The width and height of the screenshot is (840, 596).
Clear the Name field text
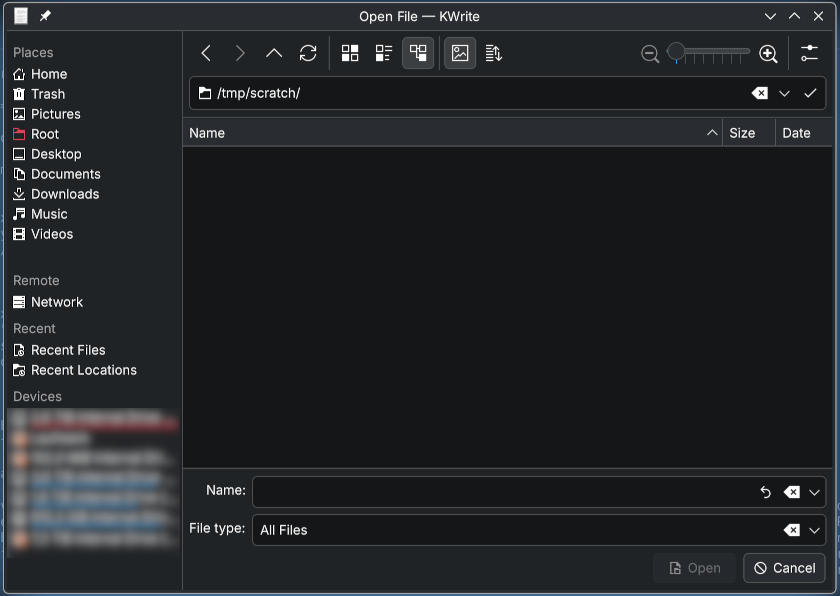pyautogui.click(x=792, y=492)
